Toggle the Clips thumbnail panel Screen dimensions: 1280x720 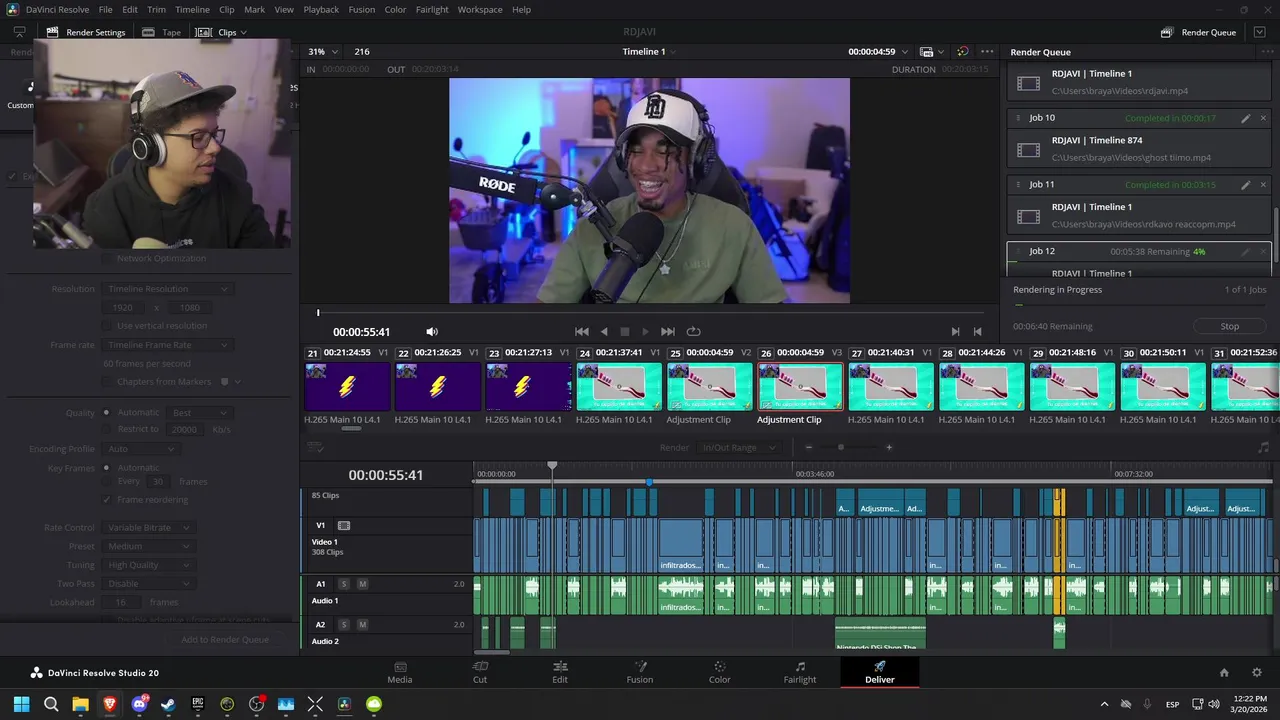219,32
